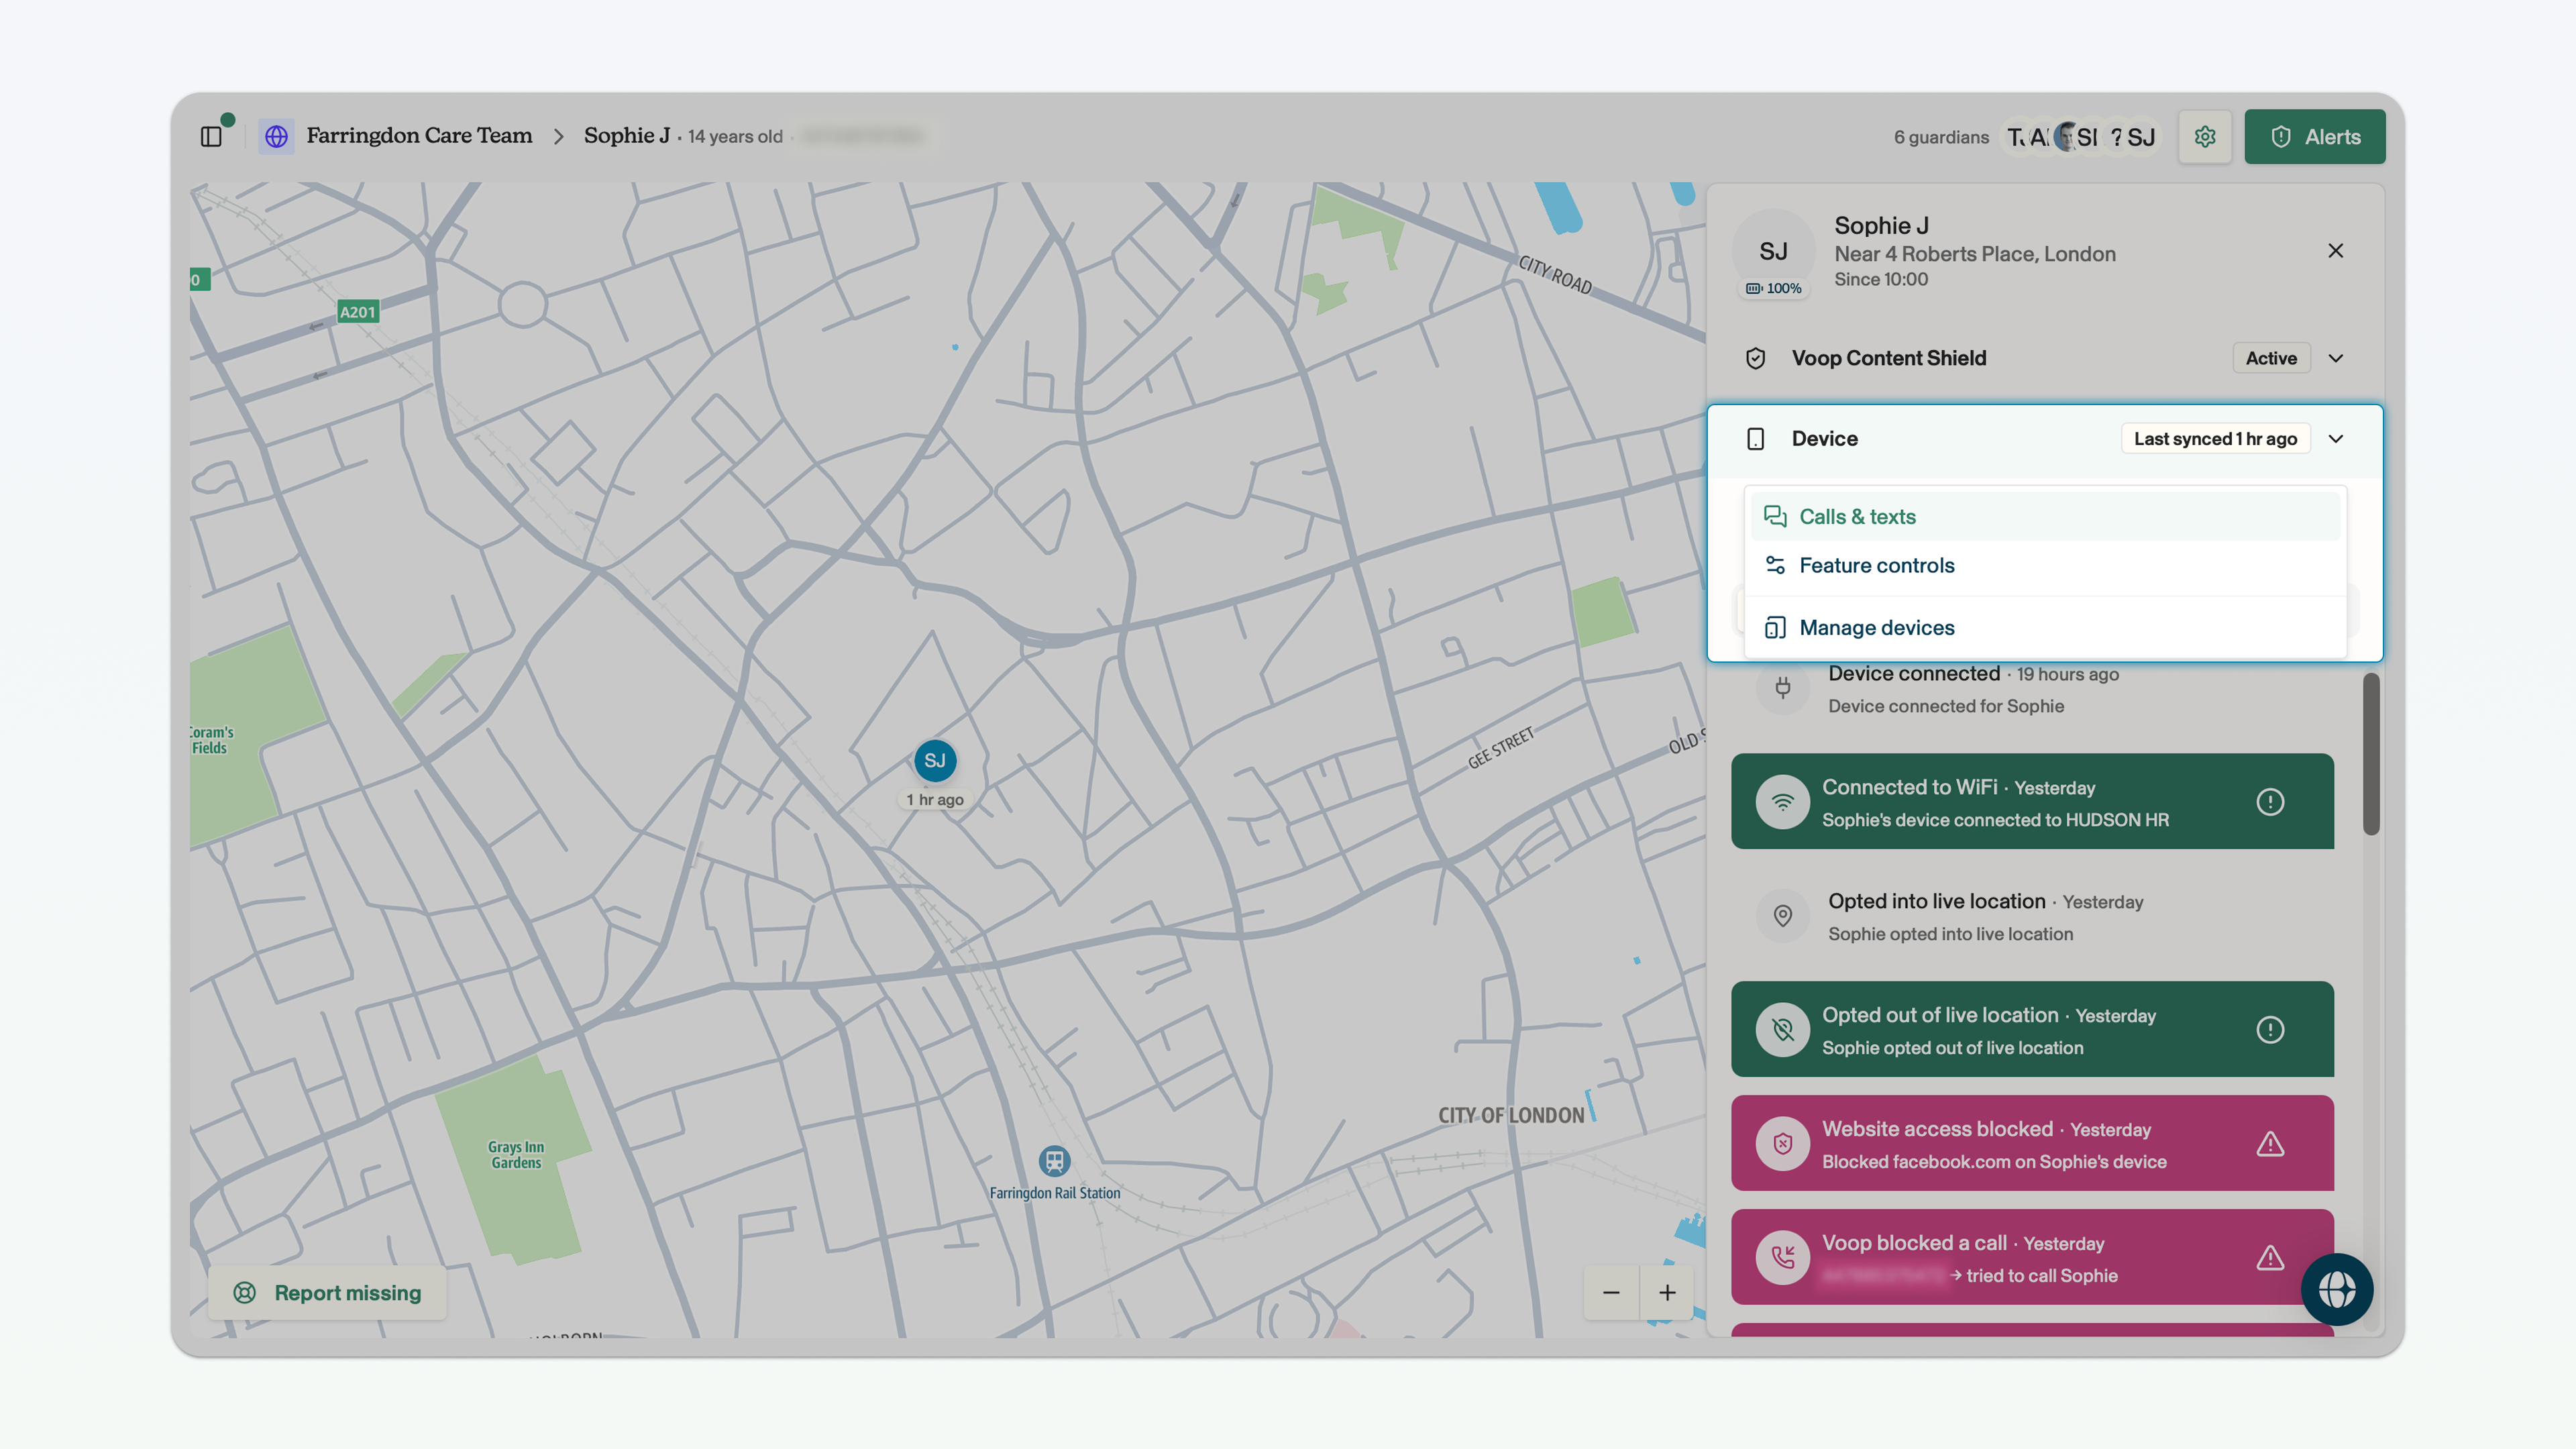Click Near 4 Roberts Place, London text
Screen dimensions: 2576x1449
[x=1974, y=254]
